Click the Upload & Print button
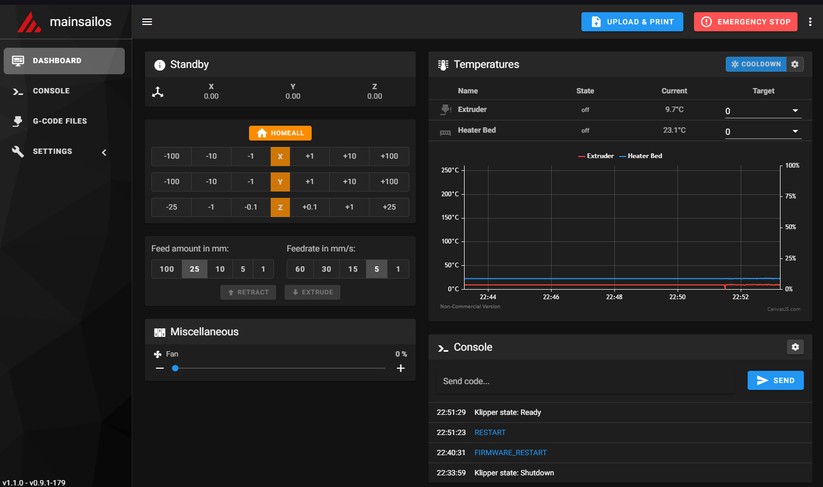The image size is (823, 487). click(631, 21)
